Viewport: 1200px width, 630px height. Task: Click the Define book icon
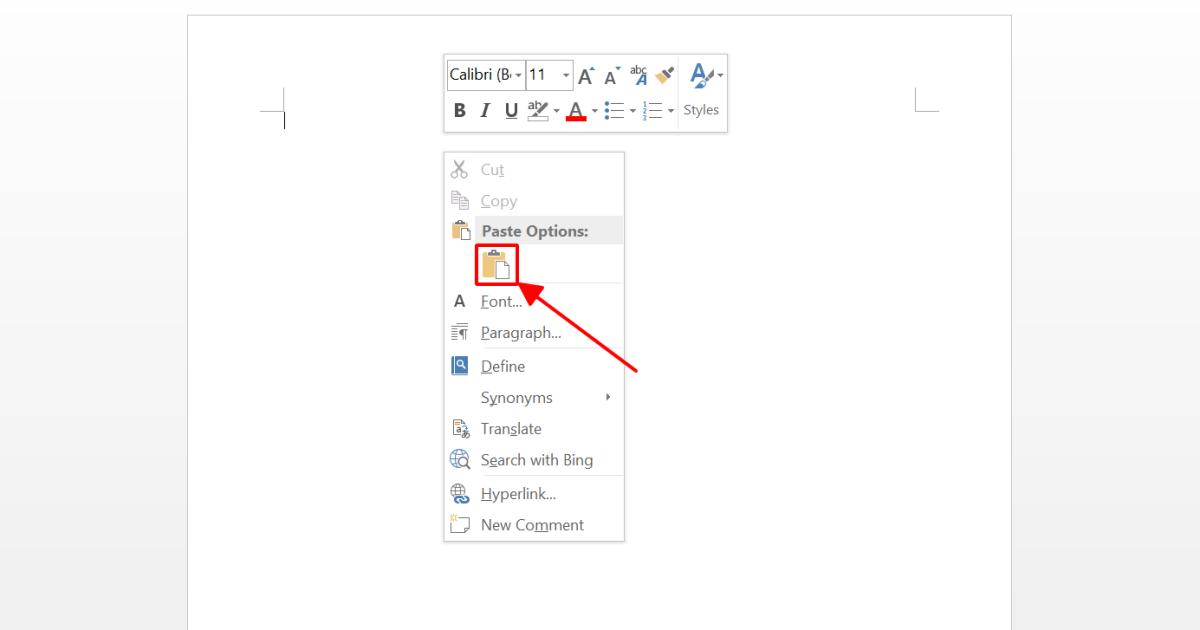[x=460, y=366]
